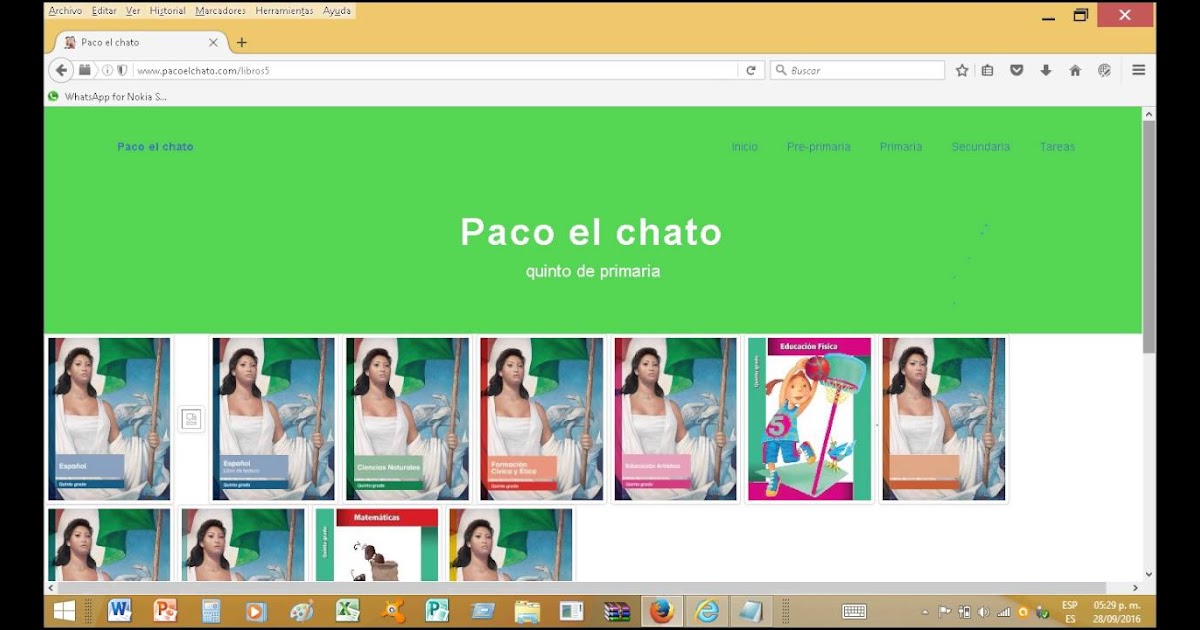Click the Inicio navigation link
Screen dimensions: 1200x630
pyautogui.click(x=744, y=147)
